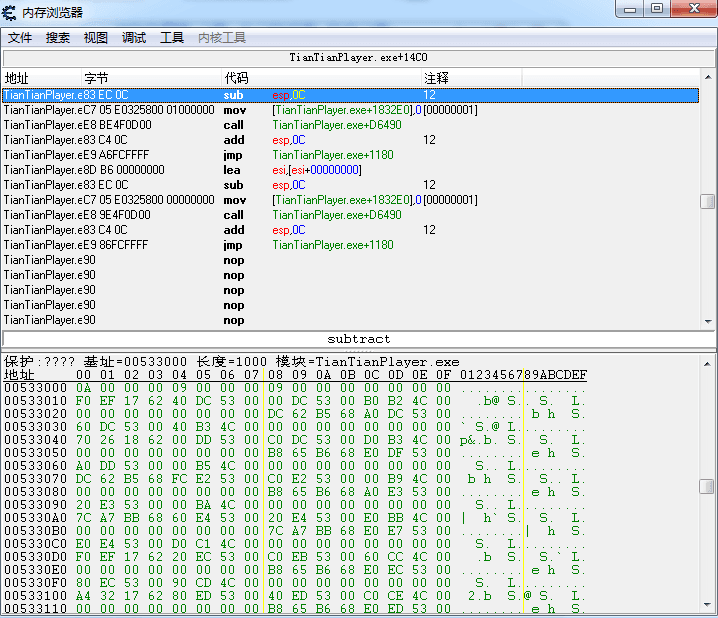This screenshot has width=718, height=618.
Task: Select mov row with bytes ending 01000000
Action: pos(351,110)
